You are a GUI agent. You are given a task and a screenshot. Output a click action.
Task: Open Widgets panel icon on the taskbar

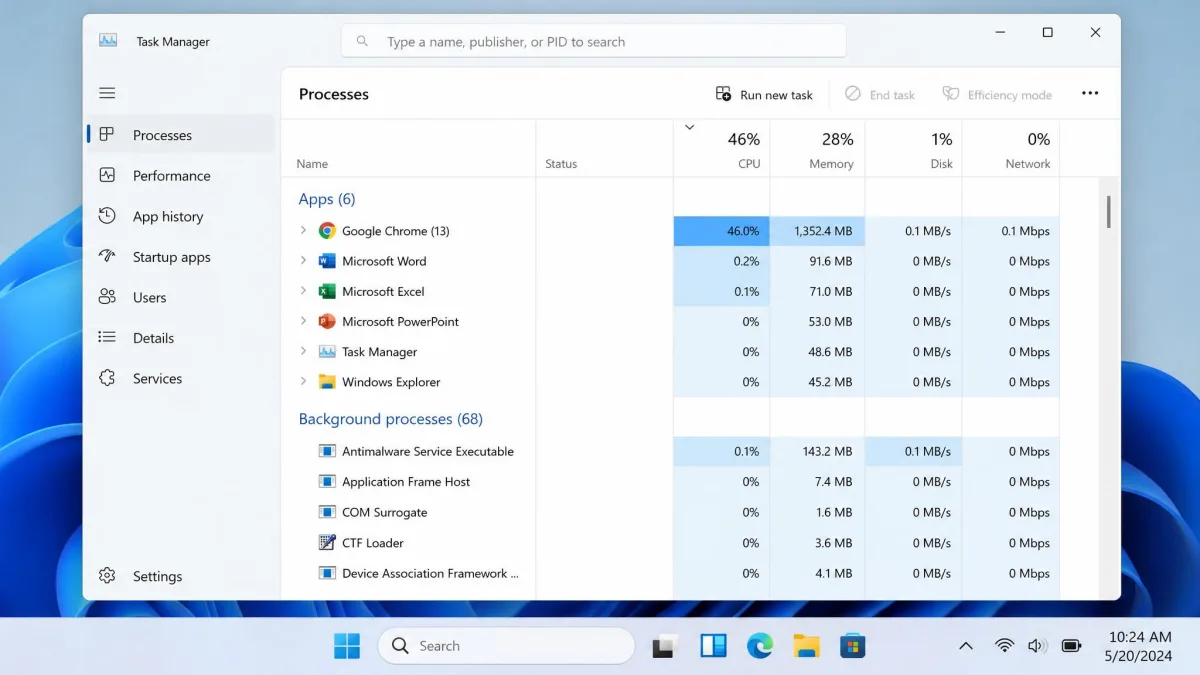tap(713, 646)
